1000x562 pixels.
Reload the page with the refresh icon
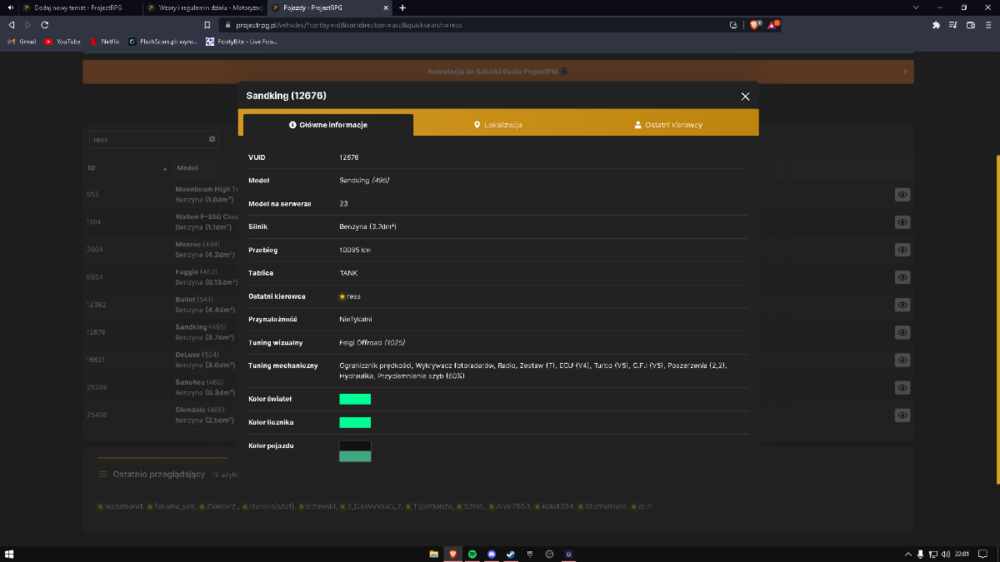pos(45,25)
